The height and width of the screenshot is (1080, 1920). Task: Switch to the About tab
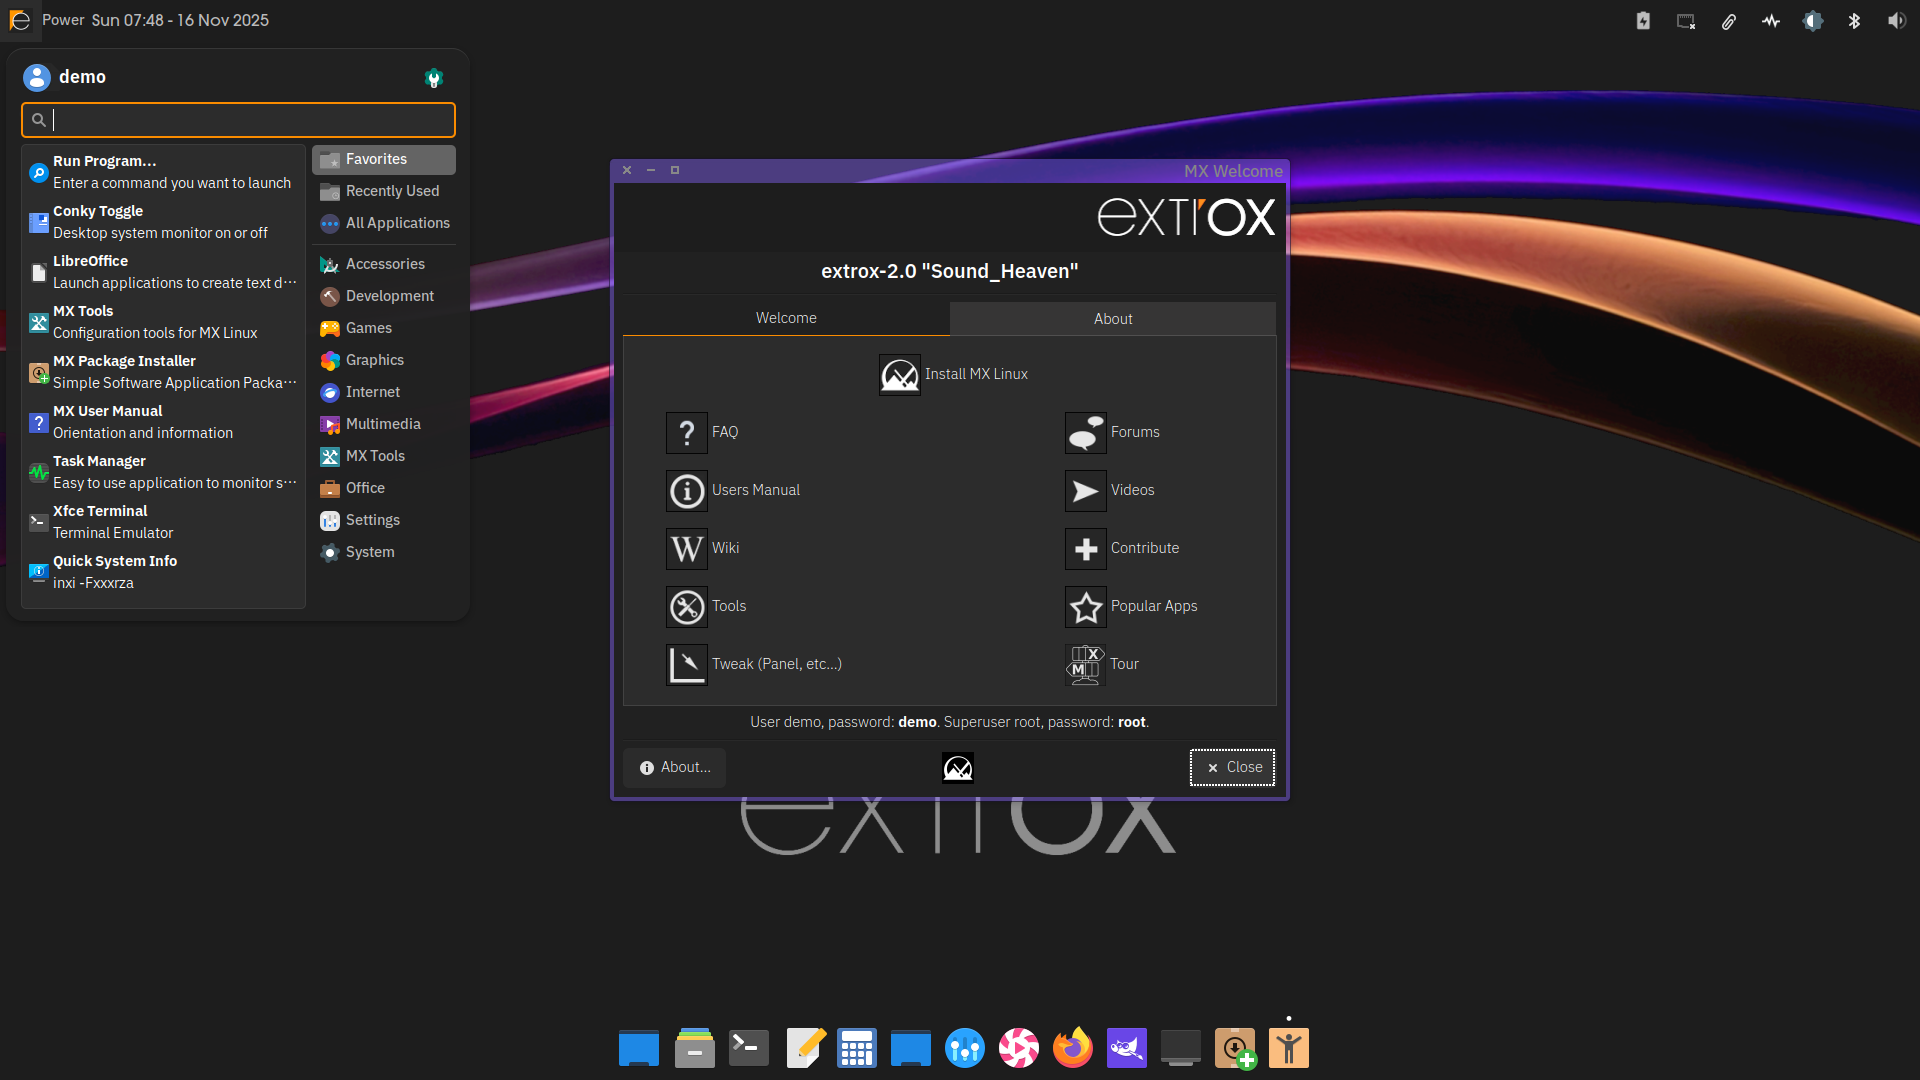coord(1112,319)
